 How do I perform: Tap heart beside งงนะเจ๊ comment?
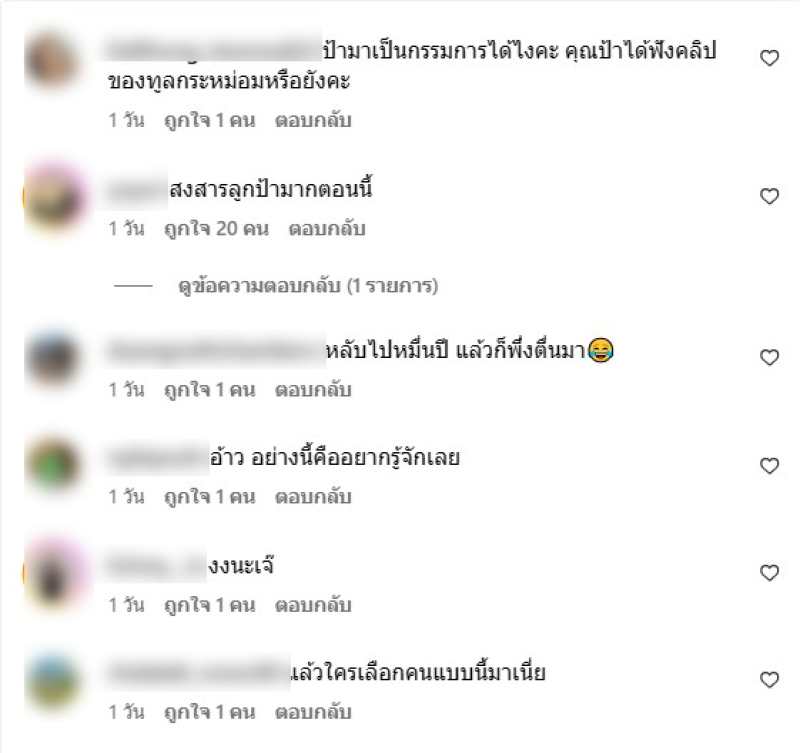click(x=769, y=573)
